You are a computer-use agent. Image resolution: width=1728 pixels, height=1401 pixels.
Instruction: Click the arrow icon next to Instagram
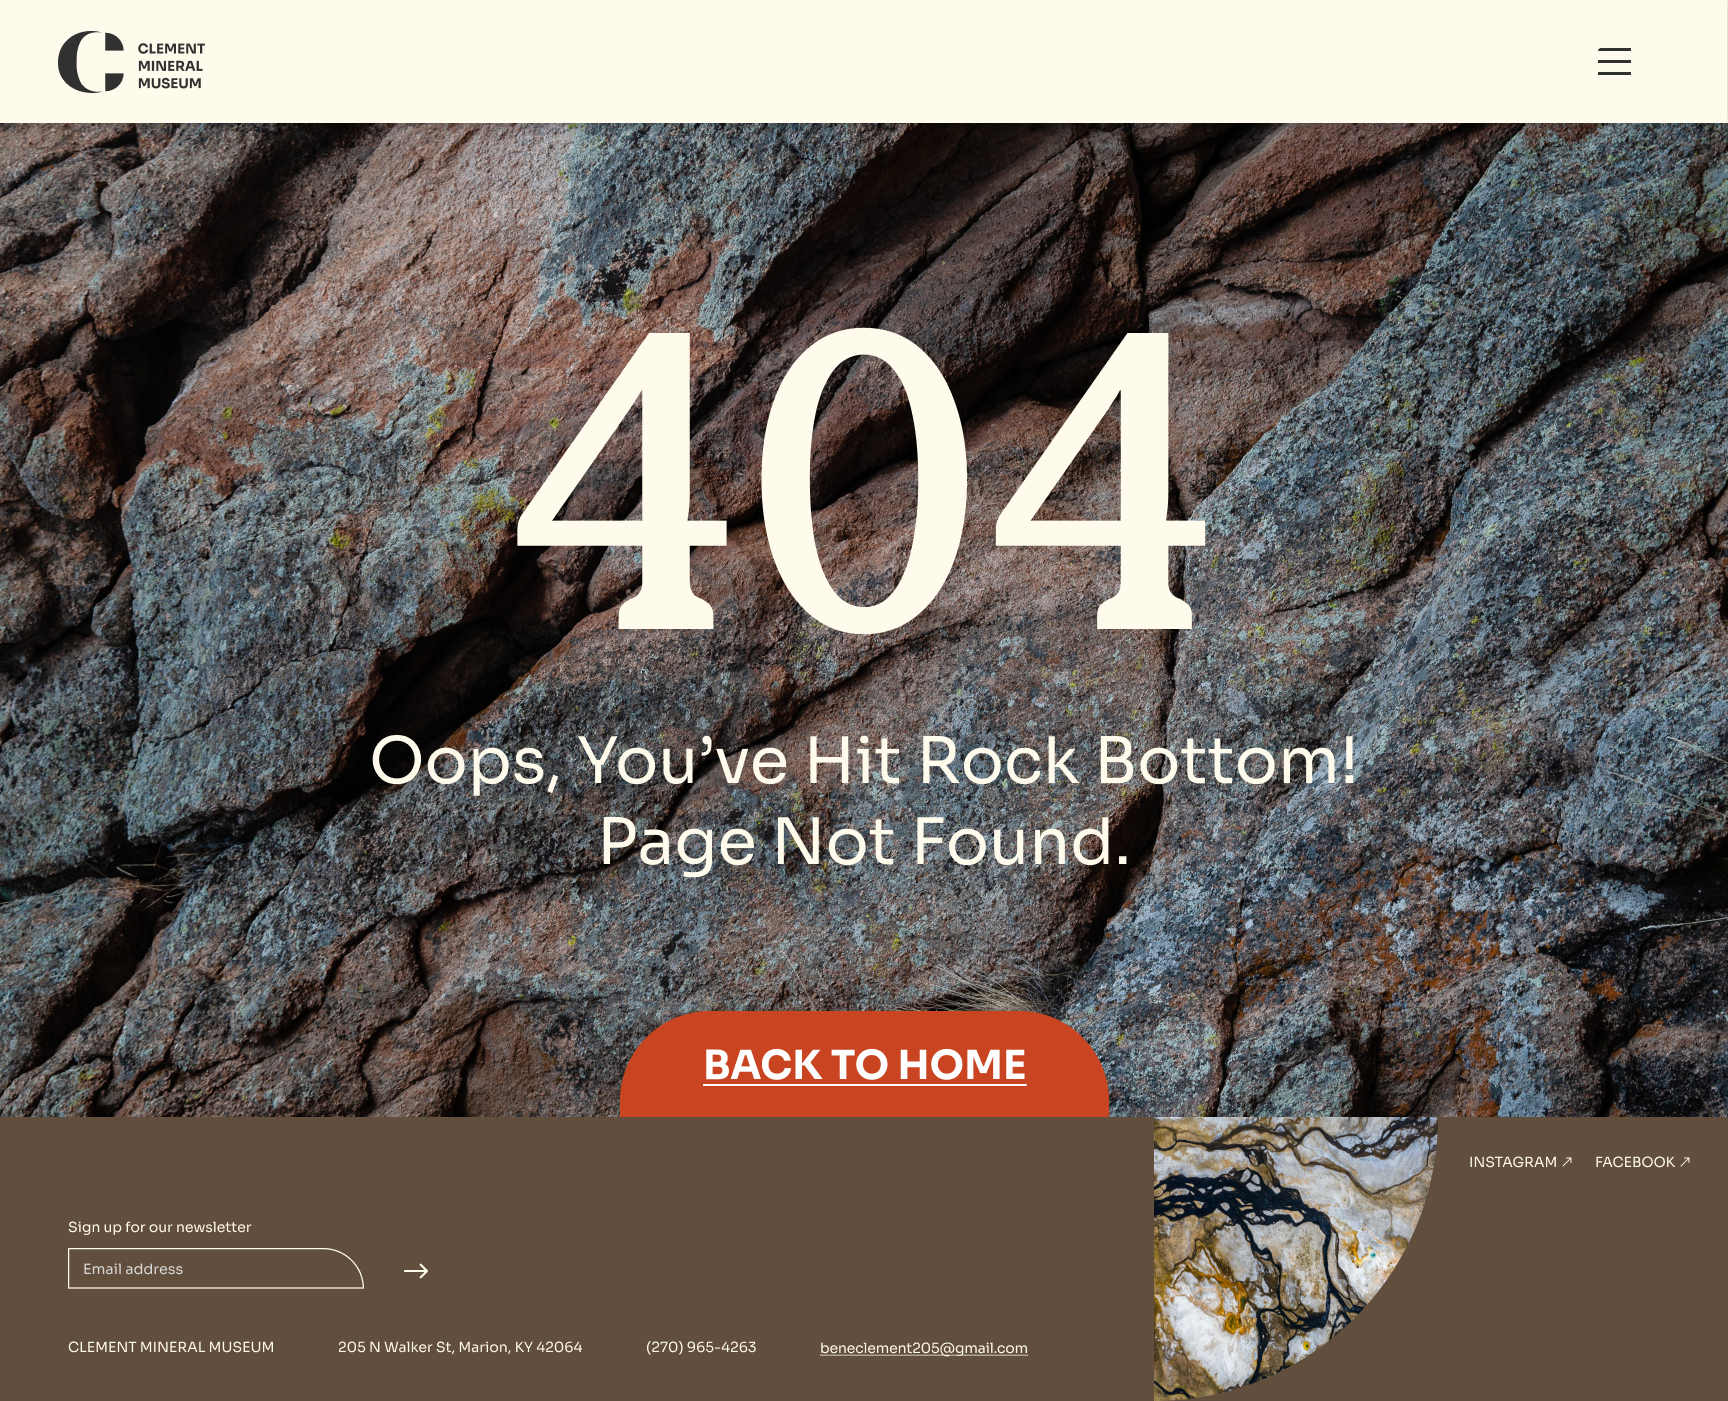click(x=1567, y=1162)
